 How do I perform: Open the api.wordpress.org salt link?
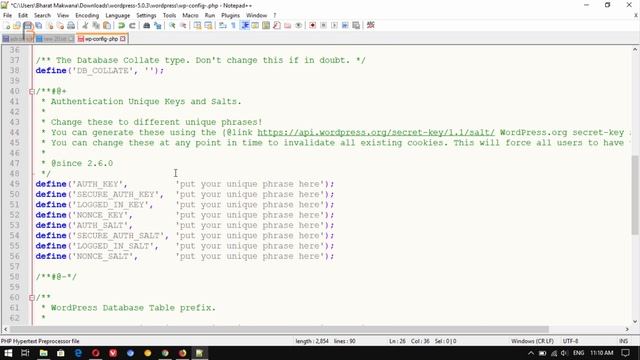coord(376,132)
